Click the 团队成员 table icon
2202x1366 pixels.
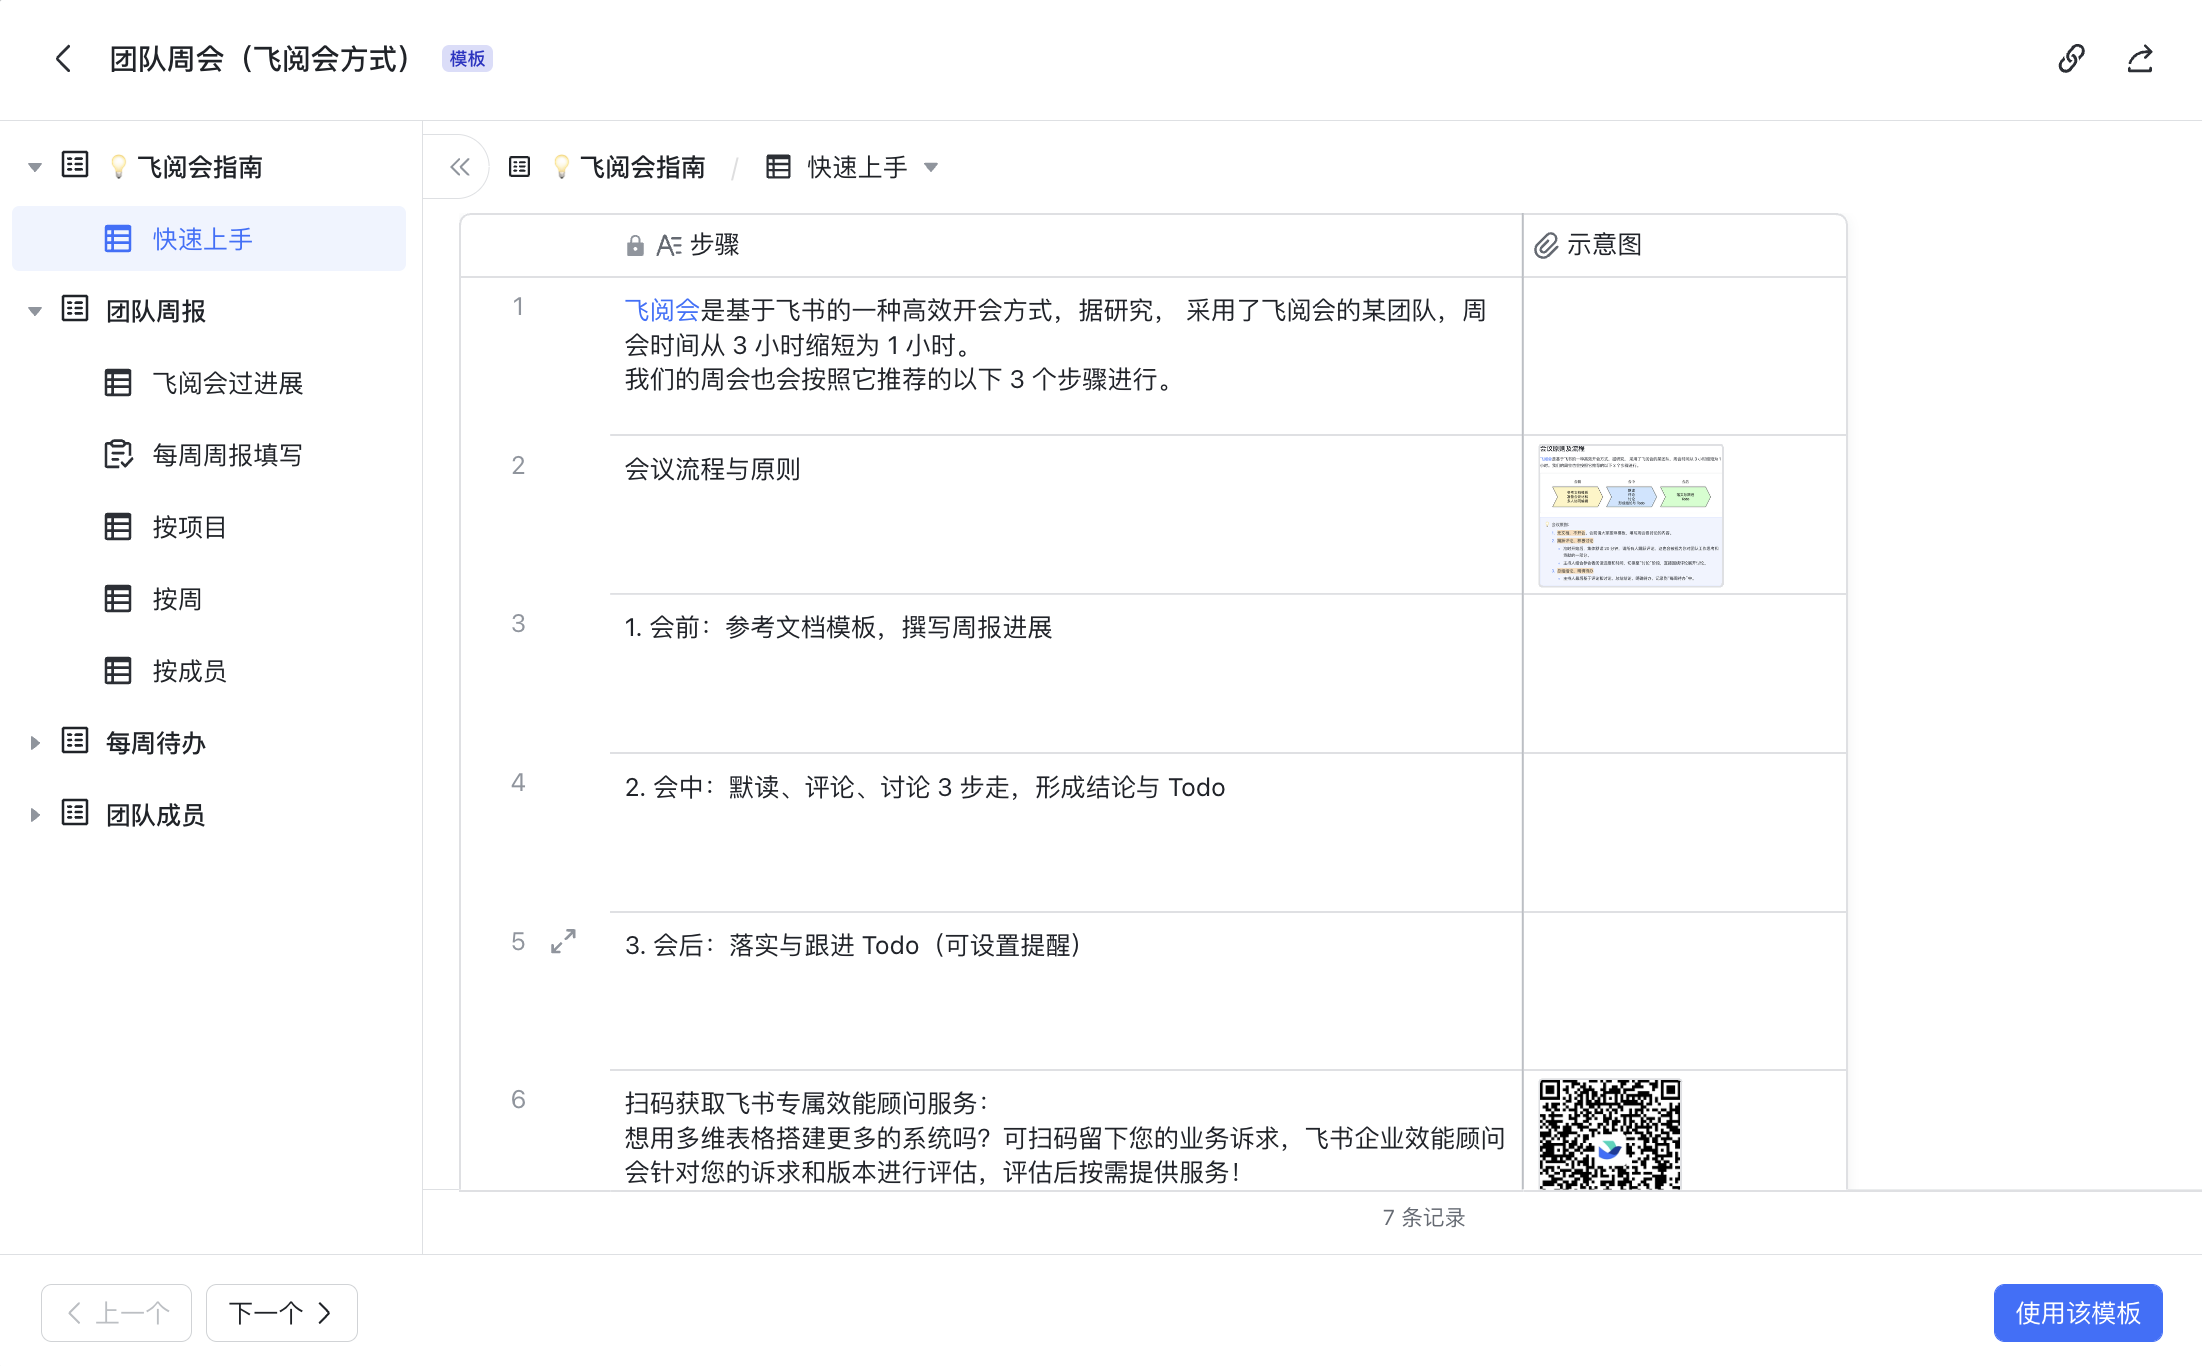pyautogui.click(x=75, y=813)
